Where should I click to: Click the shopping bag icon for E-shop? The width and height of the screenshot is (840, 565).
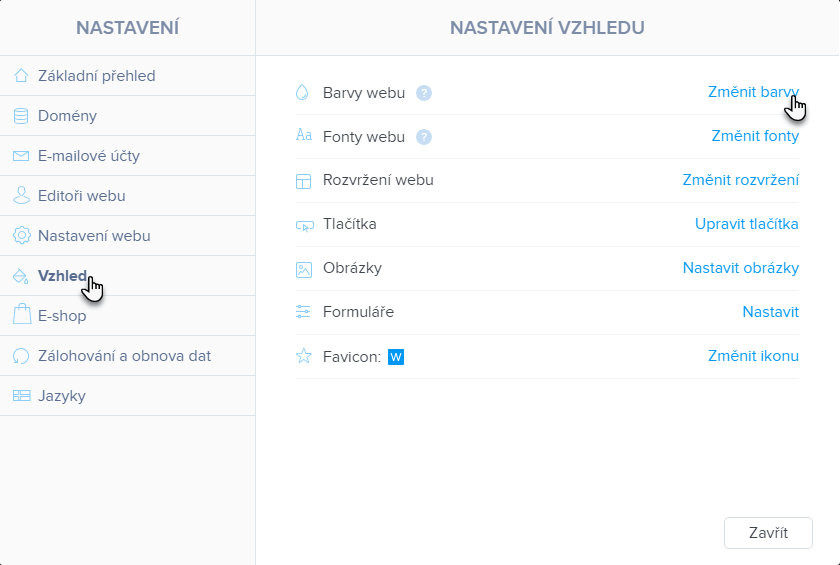click(x=21, y=314)
